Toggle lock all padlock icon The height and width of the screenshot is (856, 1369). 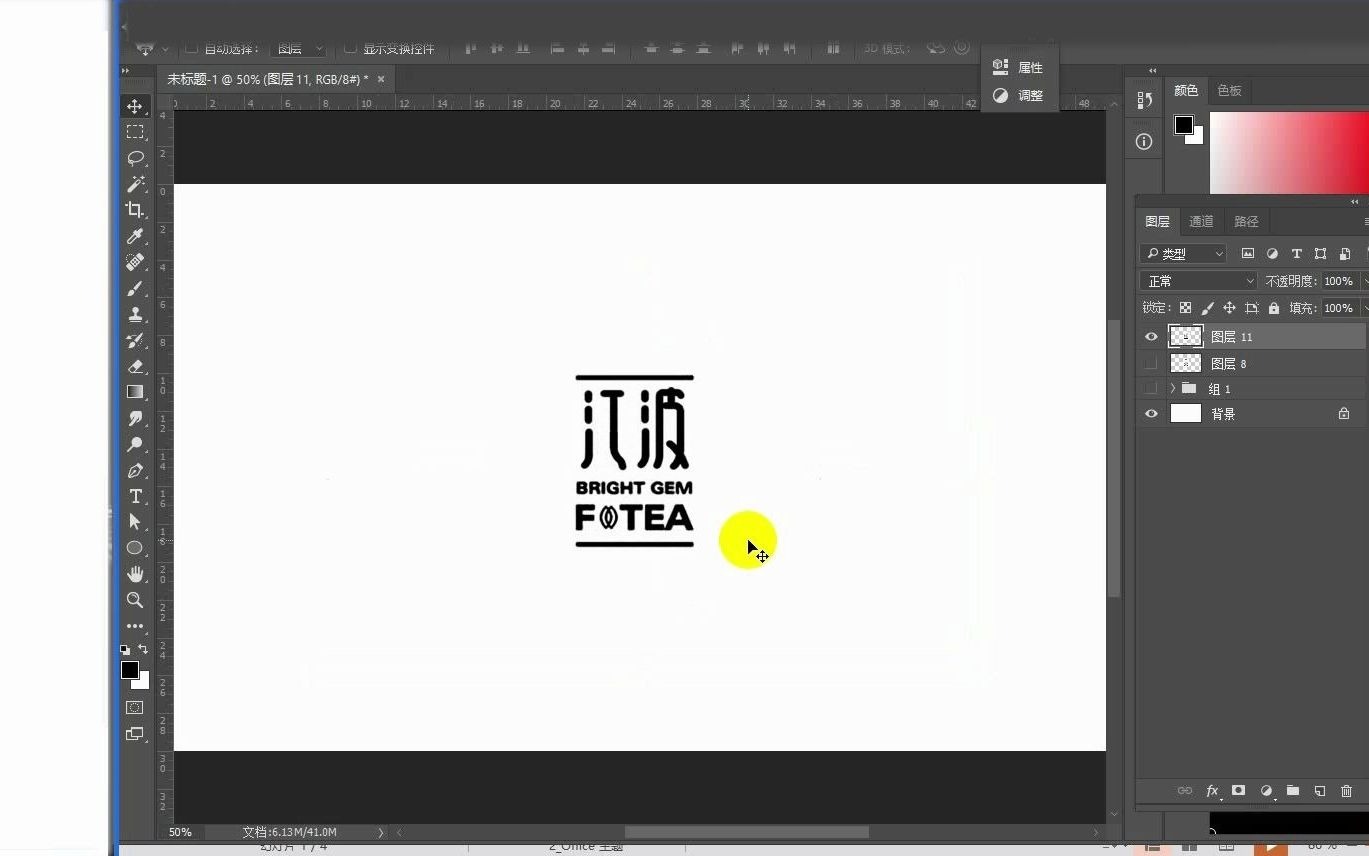(x=1273, y=308)
